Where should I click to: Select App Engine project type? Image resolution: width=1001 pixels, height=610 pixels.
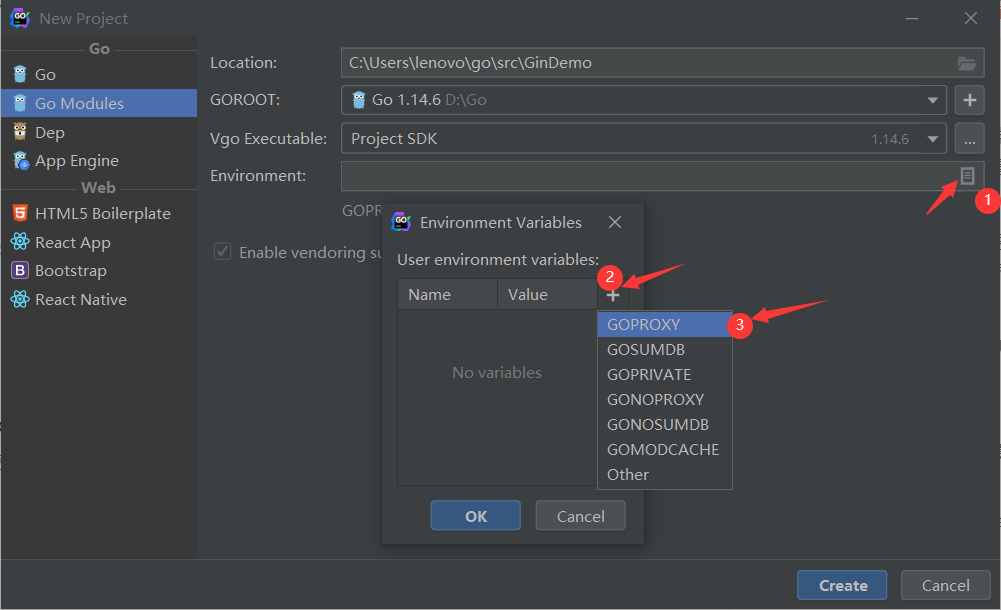pyautogui.click(x=99, y=161)
